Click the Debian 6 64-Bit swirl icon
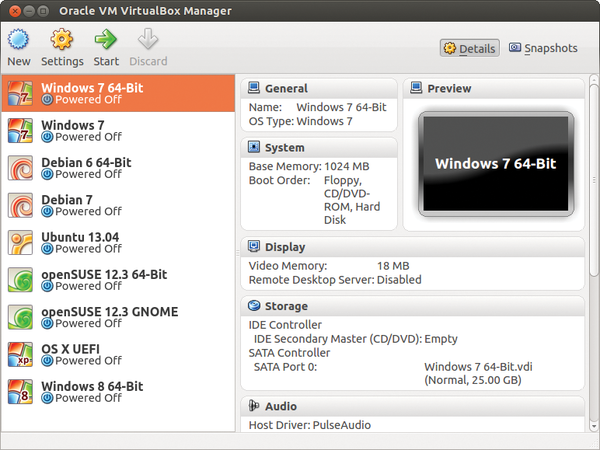This screenshot has width=600, height=450. pos(20,168)
